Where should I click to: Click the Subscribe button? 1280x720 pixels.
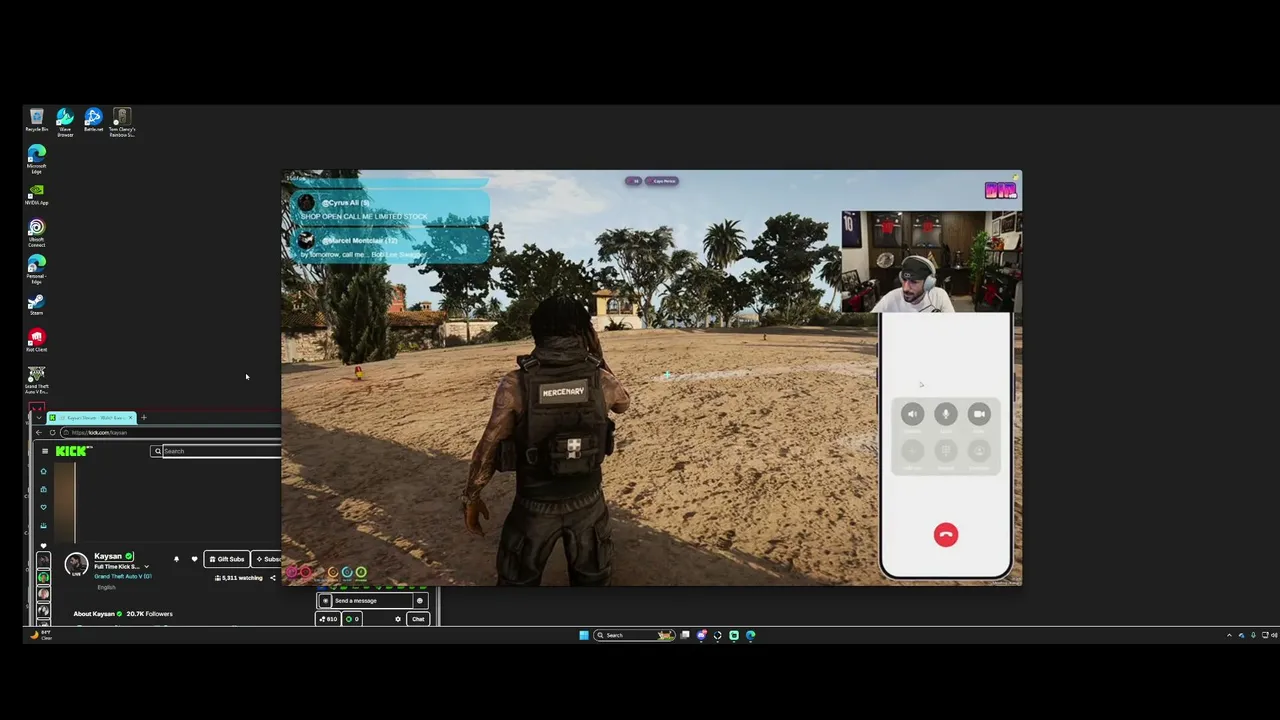point(268,559)
